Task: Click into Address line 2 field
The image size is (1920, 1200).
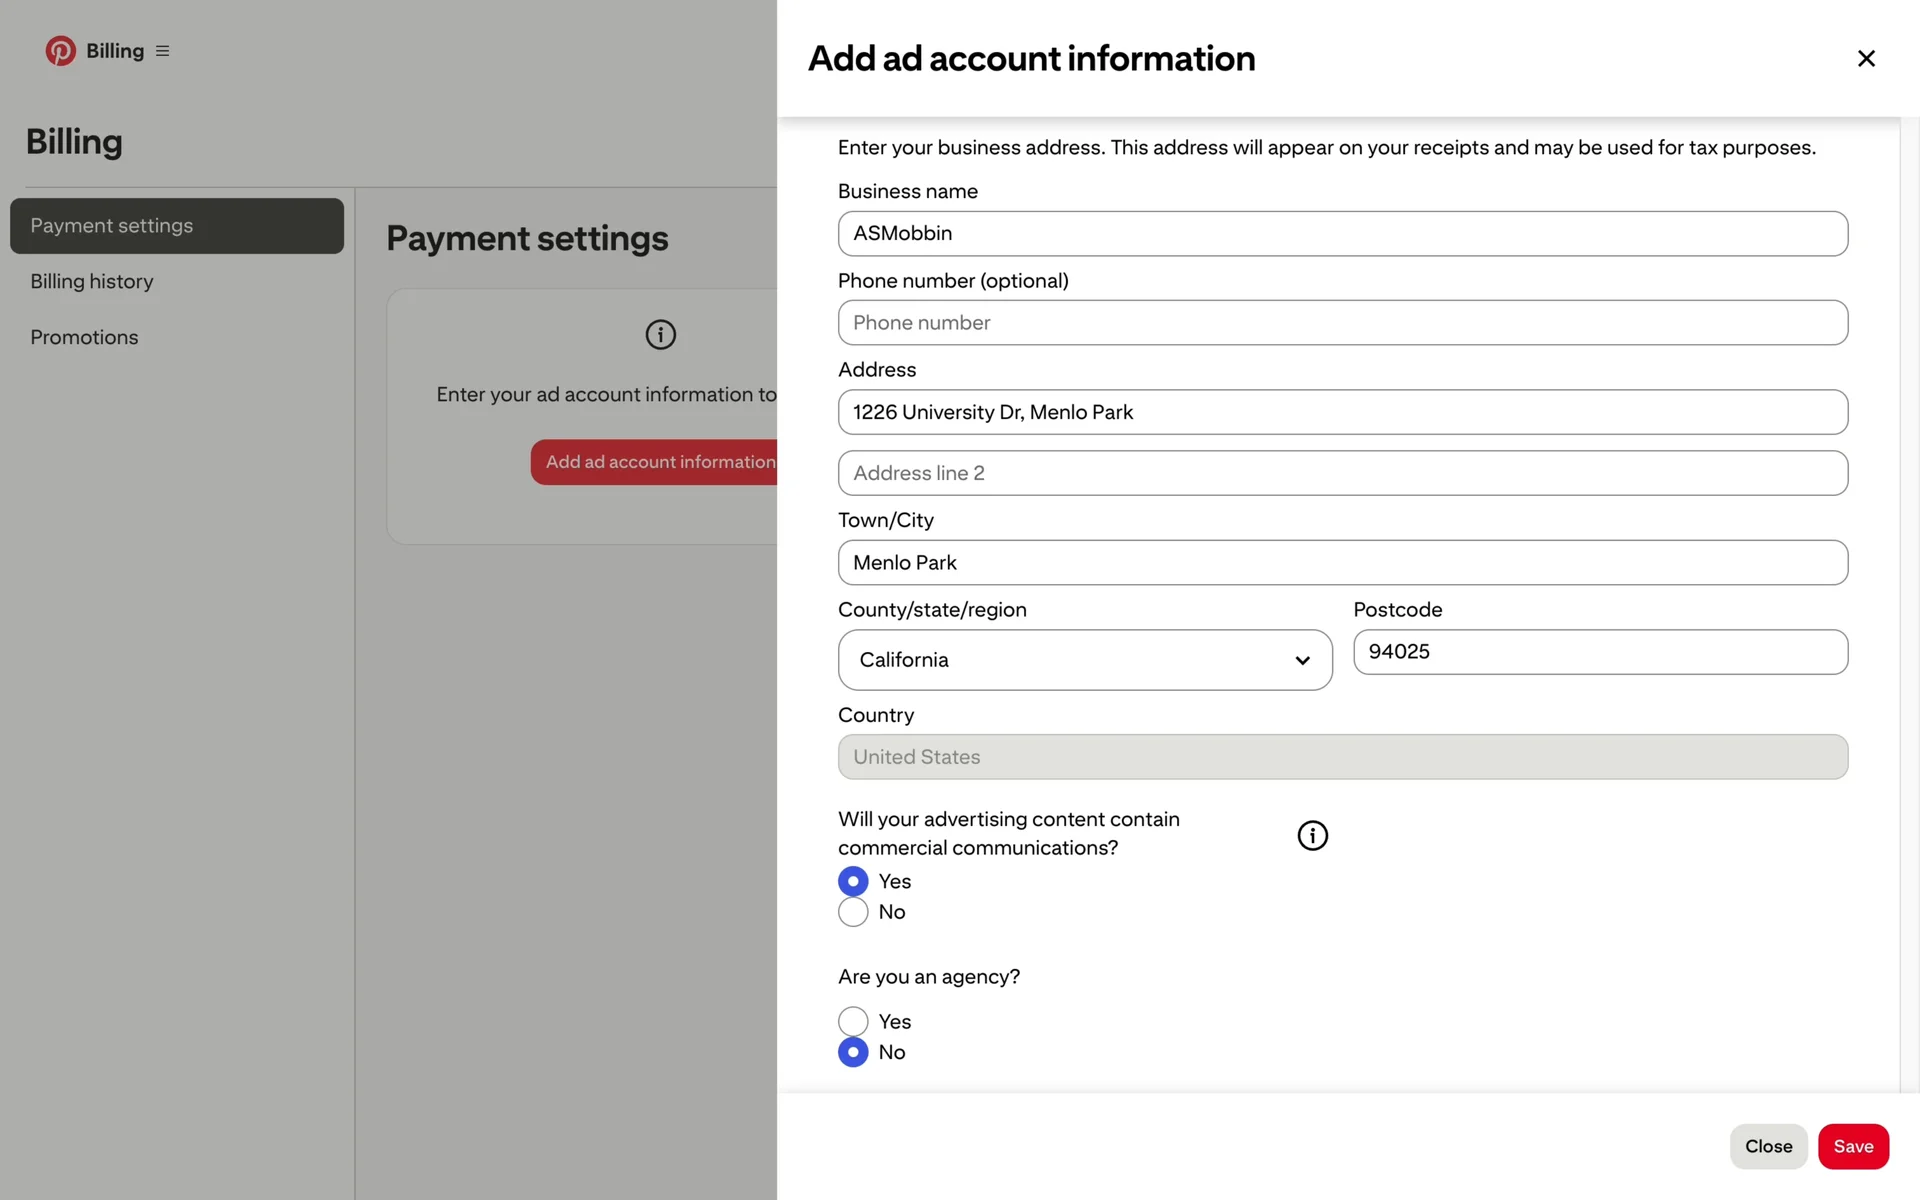Action: [1342, 473]
